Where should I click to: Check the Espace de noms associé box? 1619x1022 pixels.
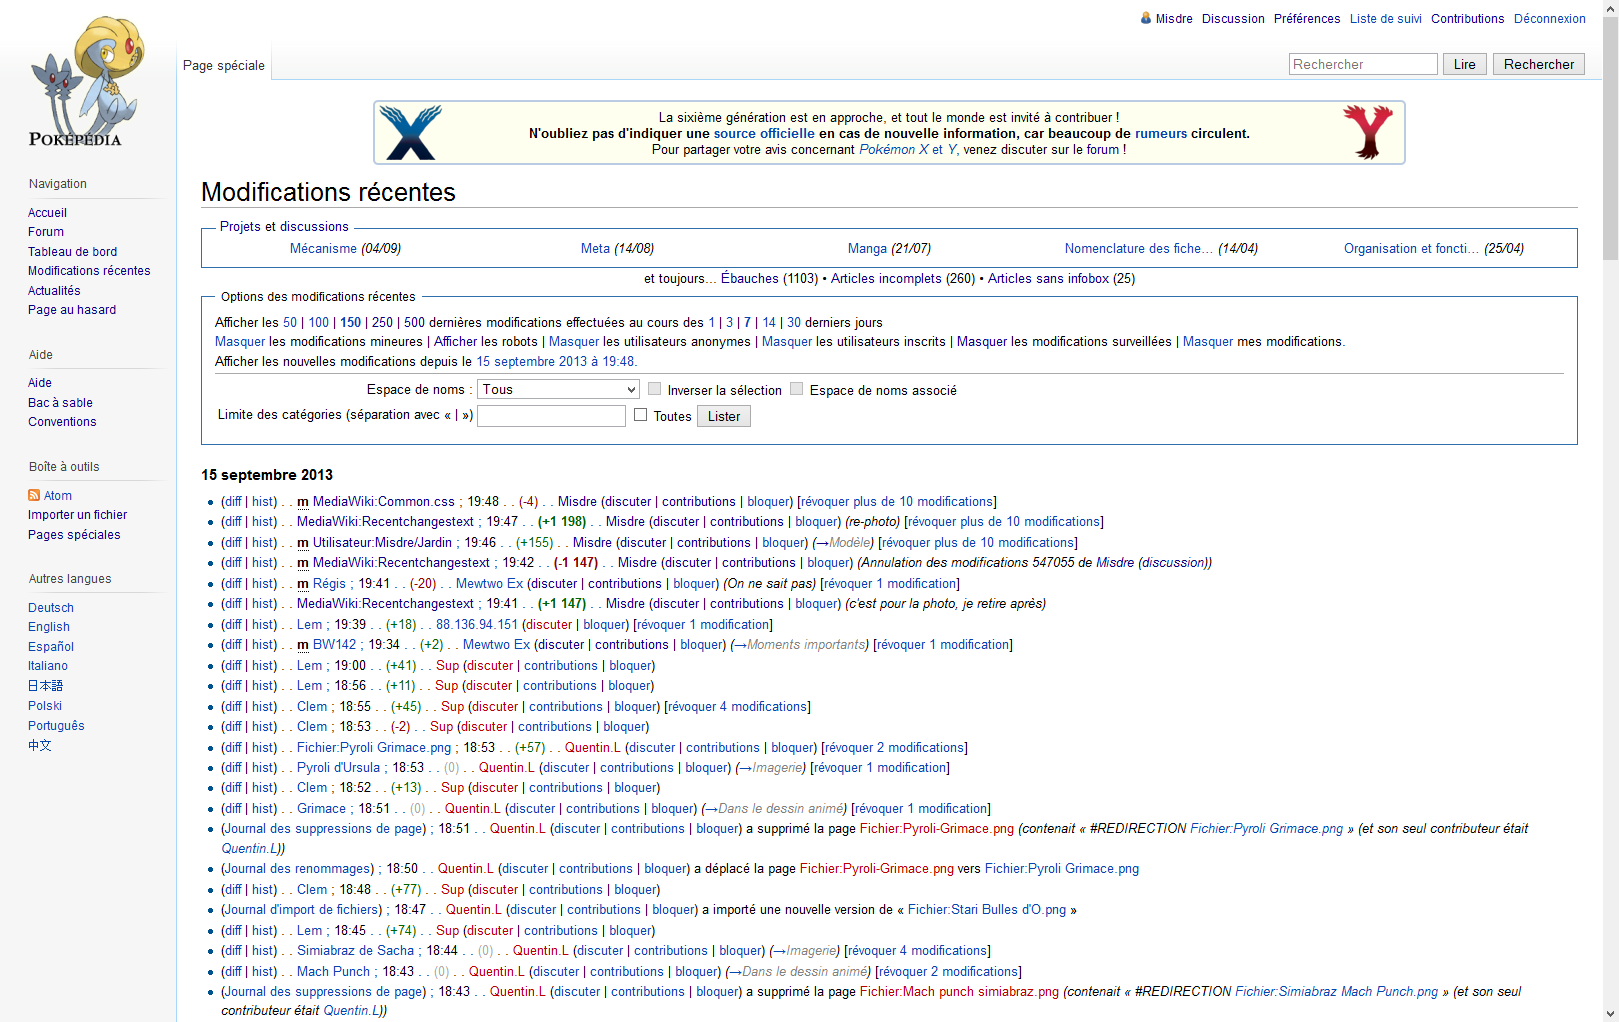[x=797, y=389]
